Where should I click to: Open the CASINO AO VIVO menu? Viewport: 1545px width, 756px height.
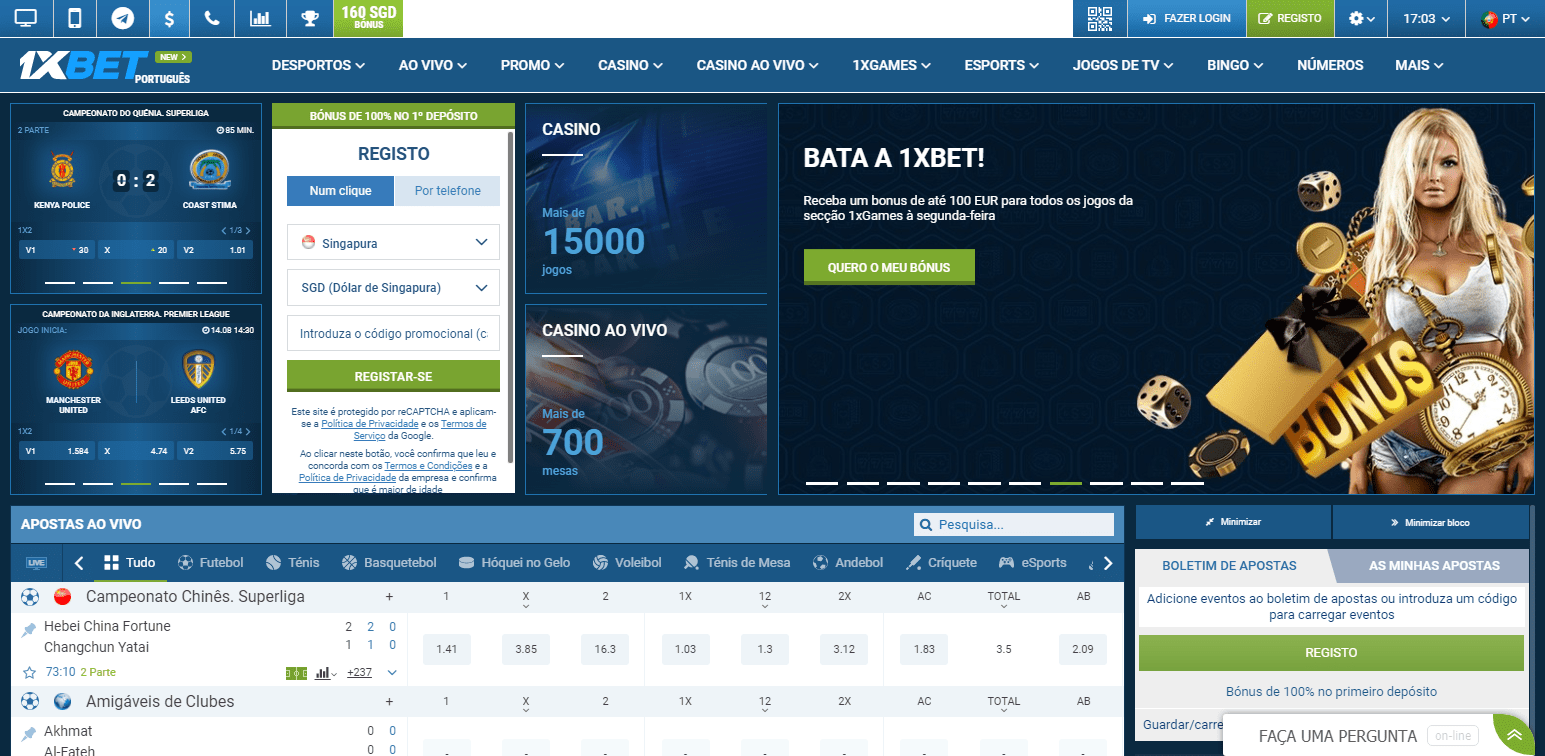[757, 65]
